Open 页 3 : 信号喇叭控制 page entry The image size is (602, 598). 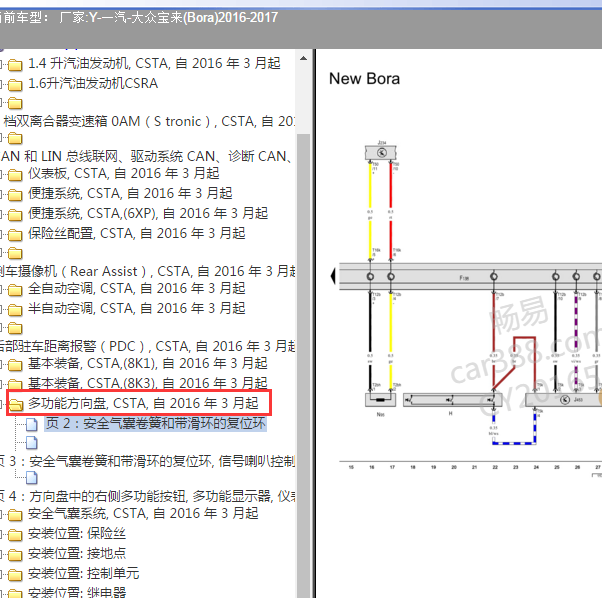pos(147,461)
